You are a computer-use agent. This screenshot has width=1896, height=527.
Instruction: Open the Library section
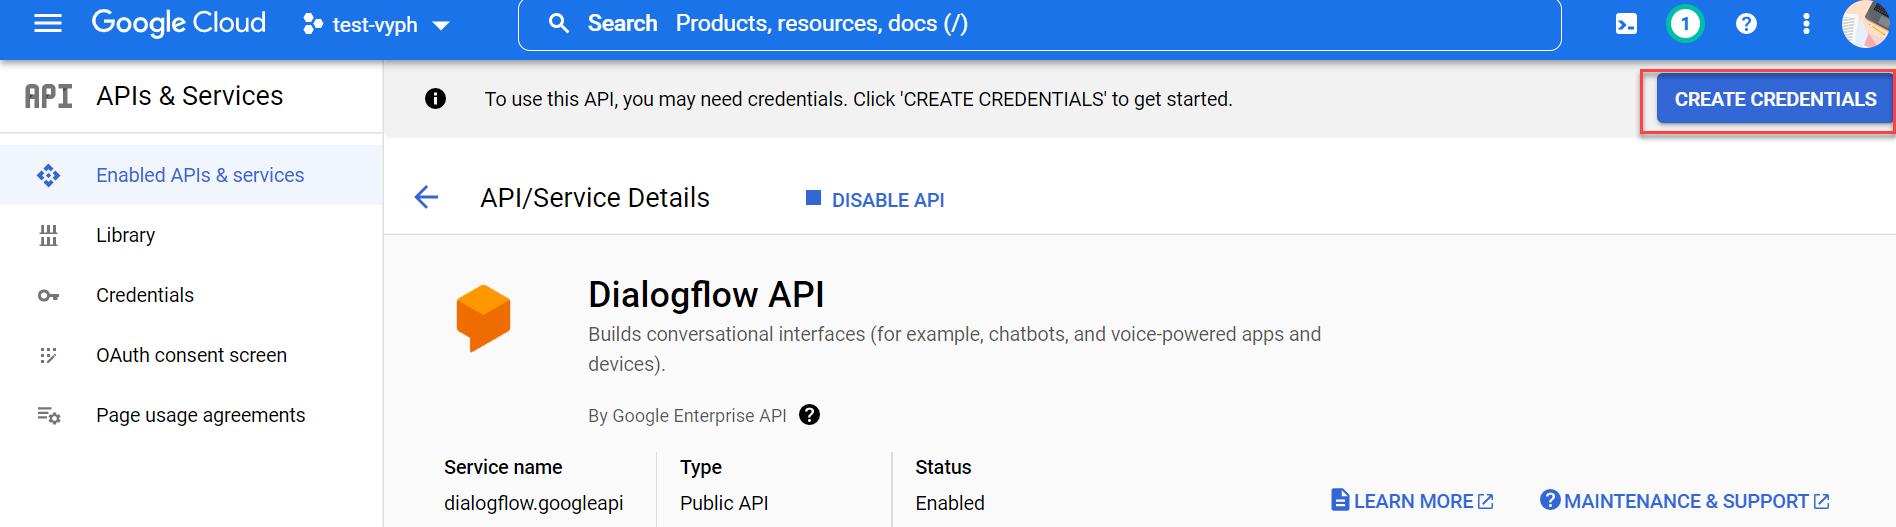click(x=125, y=235)
